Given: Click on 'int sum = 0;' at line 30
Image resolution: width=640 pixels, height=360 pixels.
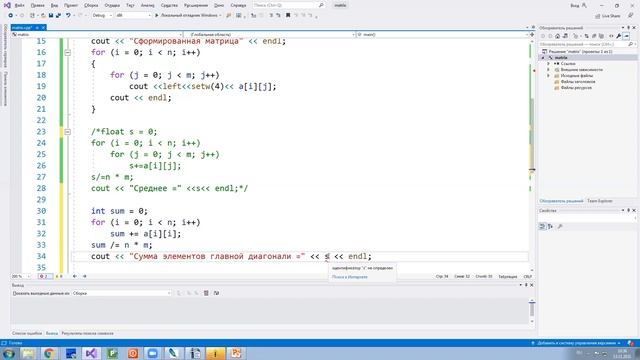Looking at the screenshot, I should (x=119, y=211).
